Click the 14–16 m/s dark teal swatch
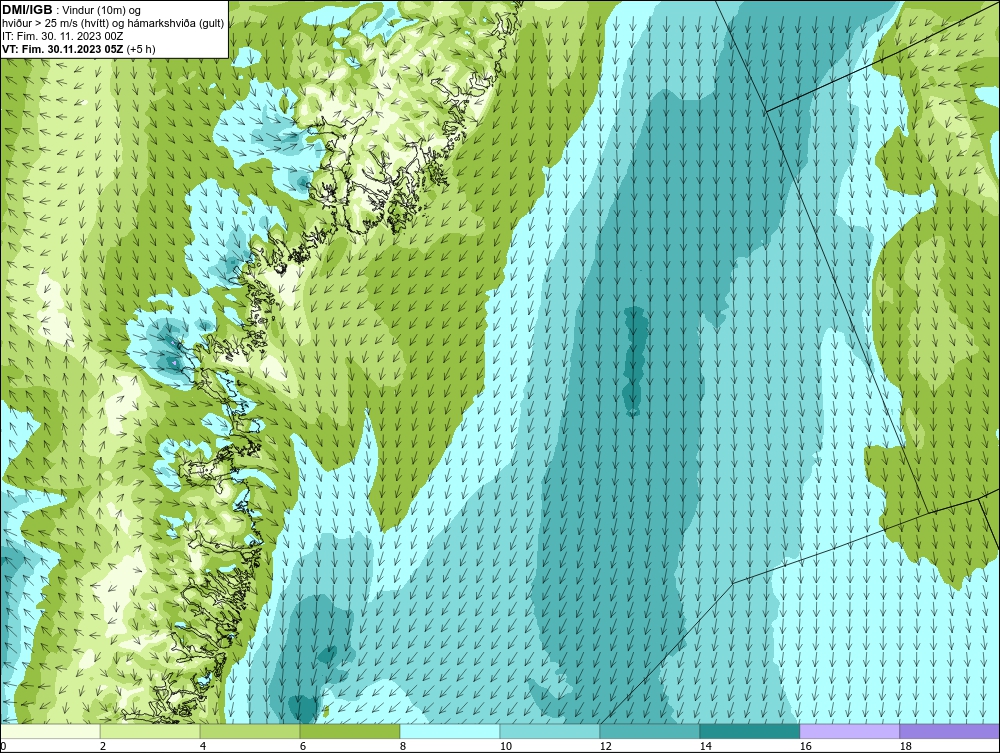This screenshot has width=1000, height=753. 749,731
